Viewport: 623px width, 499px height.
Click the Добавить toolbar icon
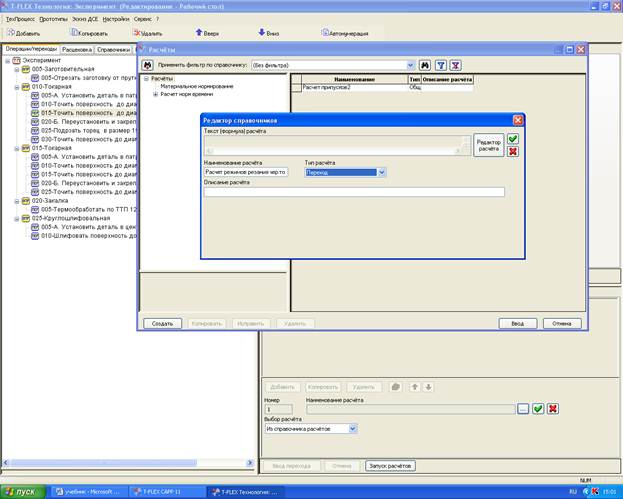tap(11, 33)
